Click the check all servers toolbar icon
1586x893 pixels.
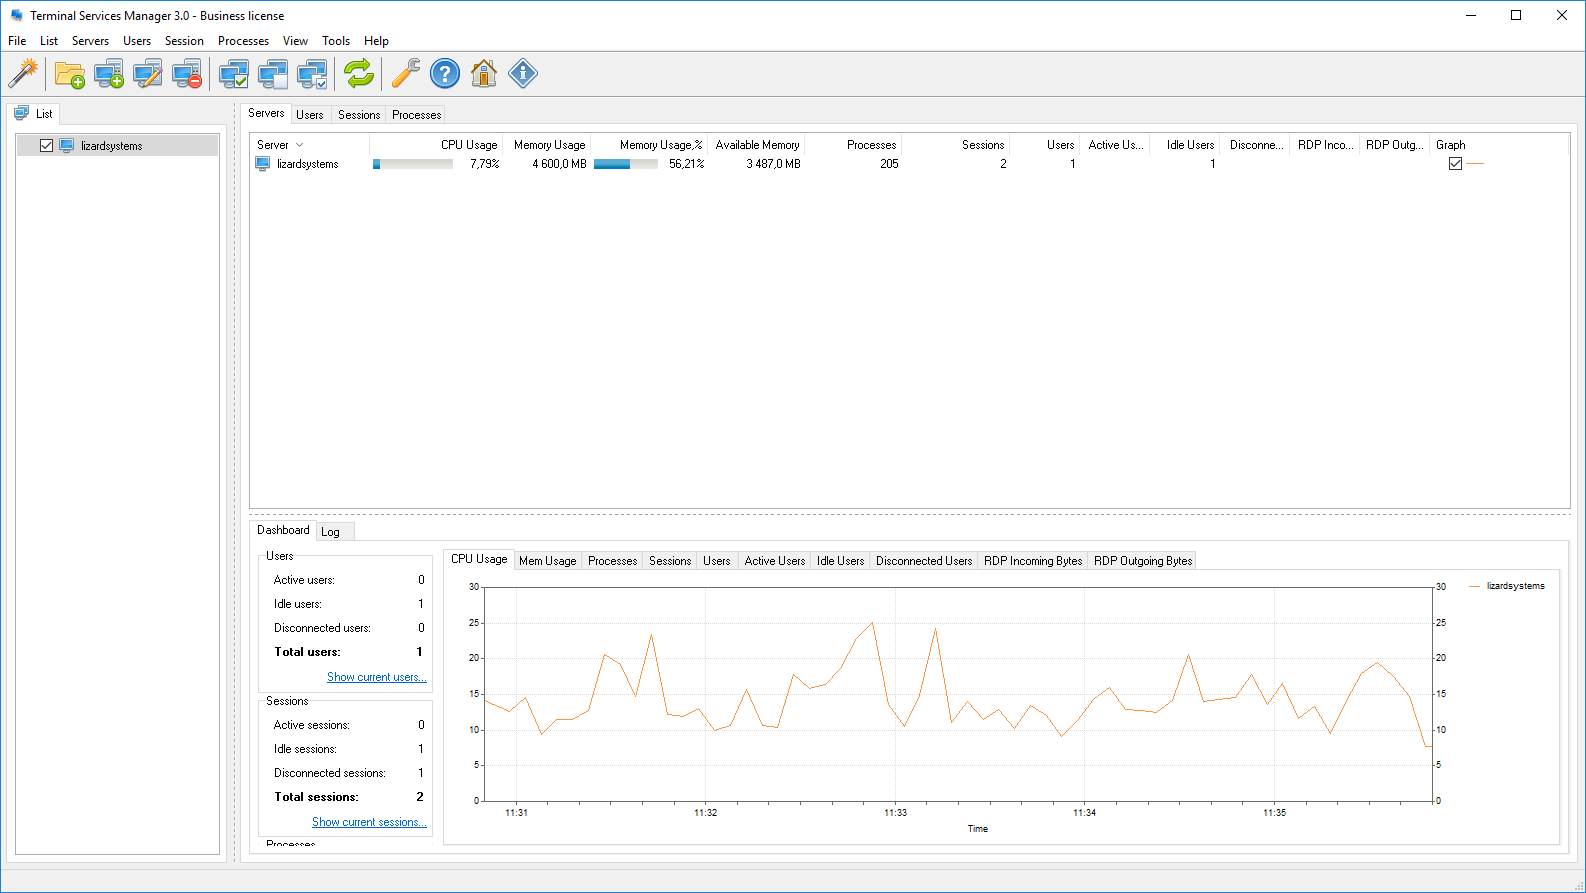point(234,74)
